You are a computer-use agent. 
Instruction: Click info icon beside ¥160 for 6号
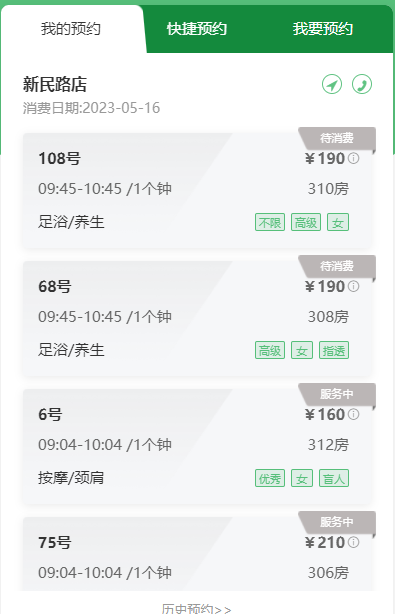(354, 414)
